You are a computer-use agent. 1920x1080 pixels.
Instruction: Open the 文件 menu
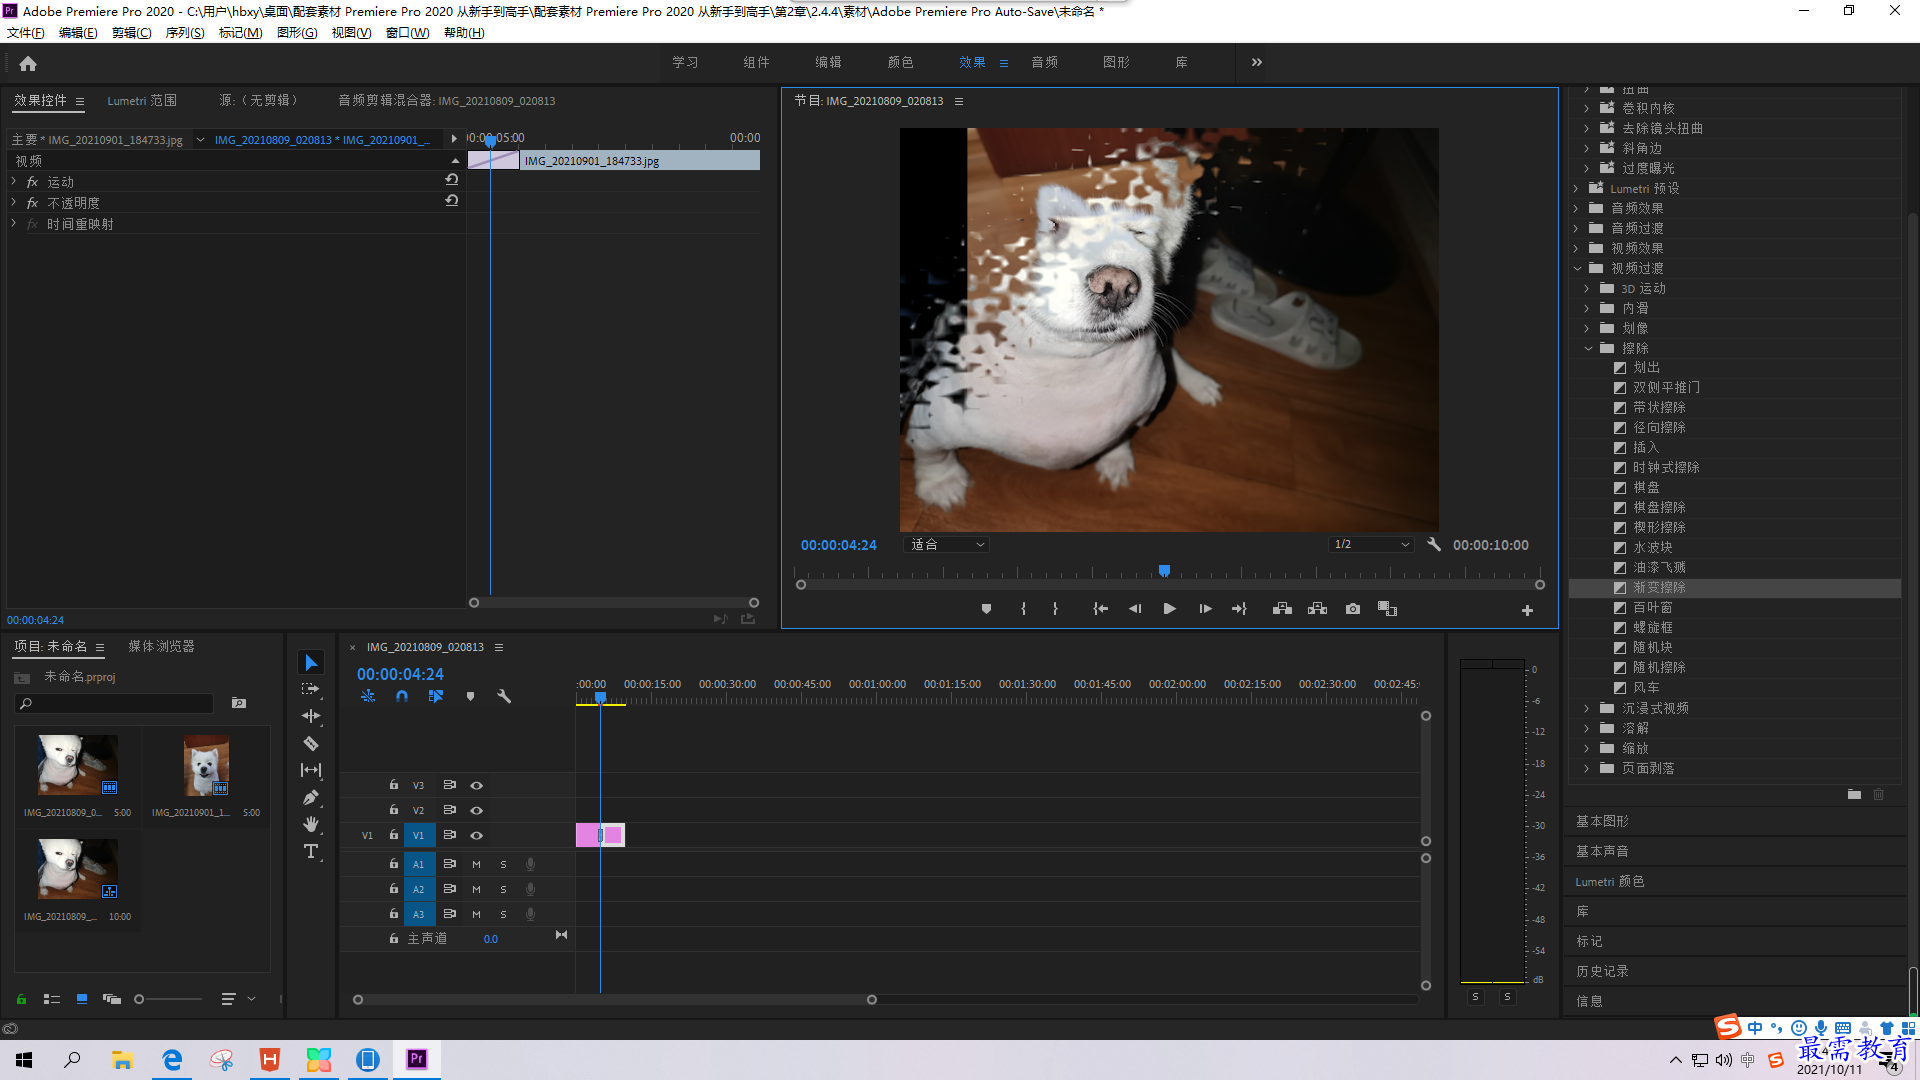pos(26,33)
